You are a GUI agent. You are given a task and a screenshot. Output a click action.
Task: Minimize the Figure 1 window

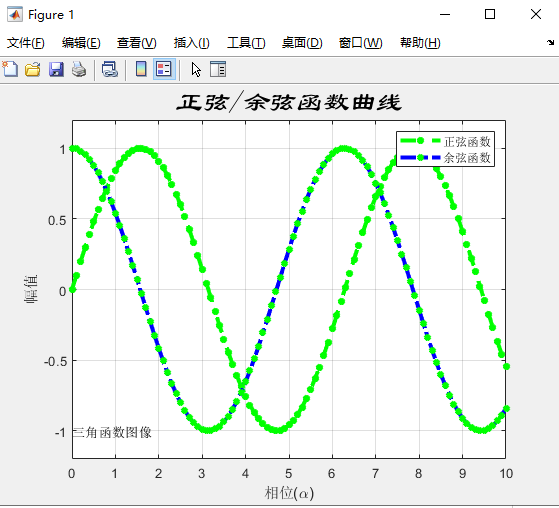tap(445, 15)
